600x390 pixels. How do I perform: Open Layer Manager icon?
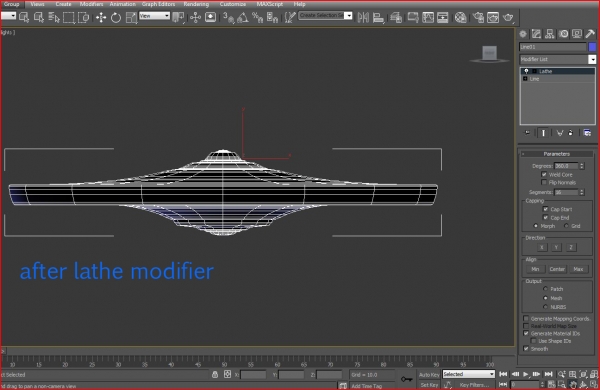tap(396, 17)
